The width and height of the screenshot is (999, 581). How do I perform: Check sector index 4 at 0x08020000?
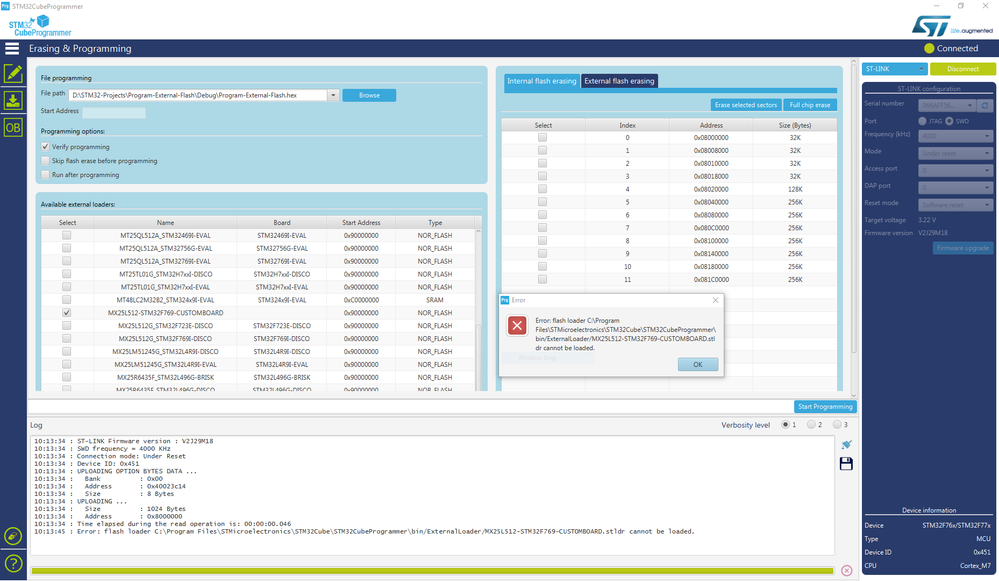542,189
